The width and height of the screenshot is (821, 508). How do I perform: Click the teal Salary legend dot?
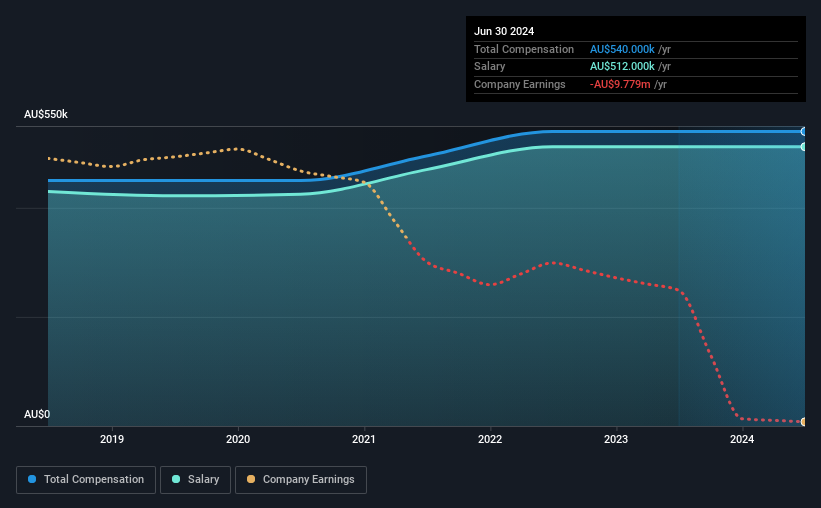176,479
